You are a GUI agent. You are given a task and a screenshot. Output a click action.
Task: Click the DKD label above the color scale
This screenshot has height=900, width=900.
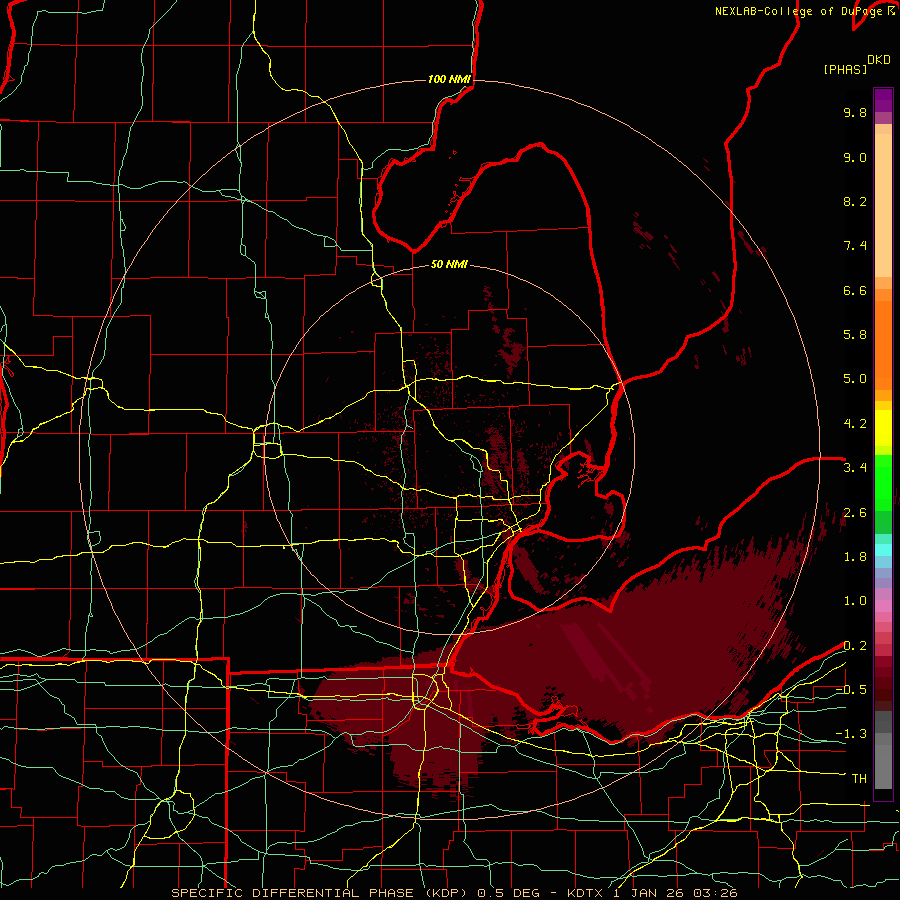point(879,60)
